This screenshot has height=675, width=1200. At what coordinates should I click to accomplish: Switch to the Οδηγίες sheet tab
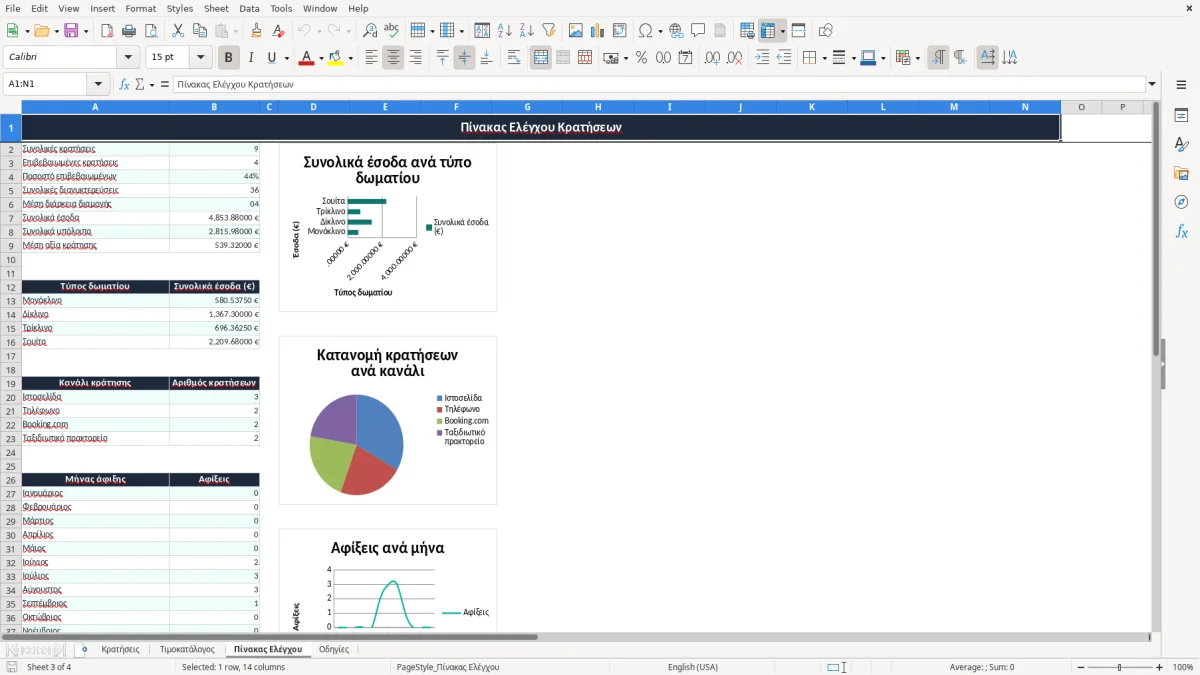click(x=334, y=649)
